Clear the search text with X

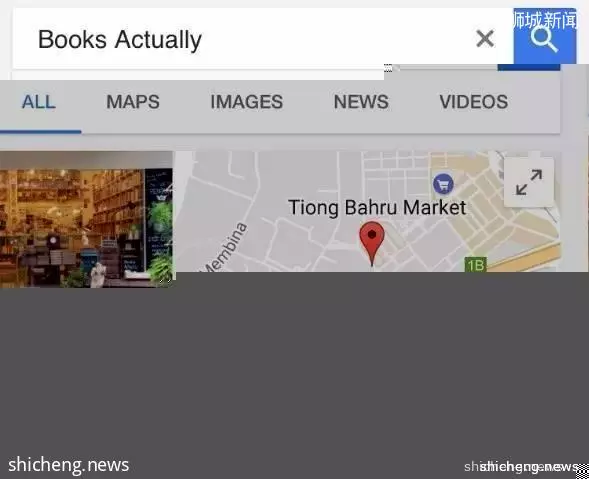(x=485, y=38)
